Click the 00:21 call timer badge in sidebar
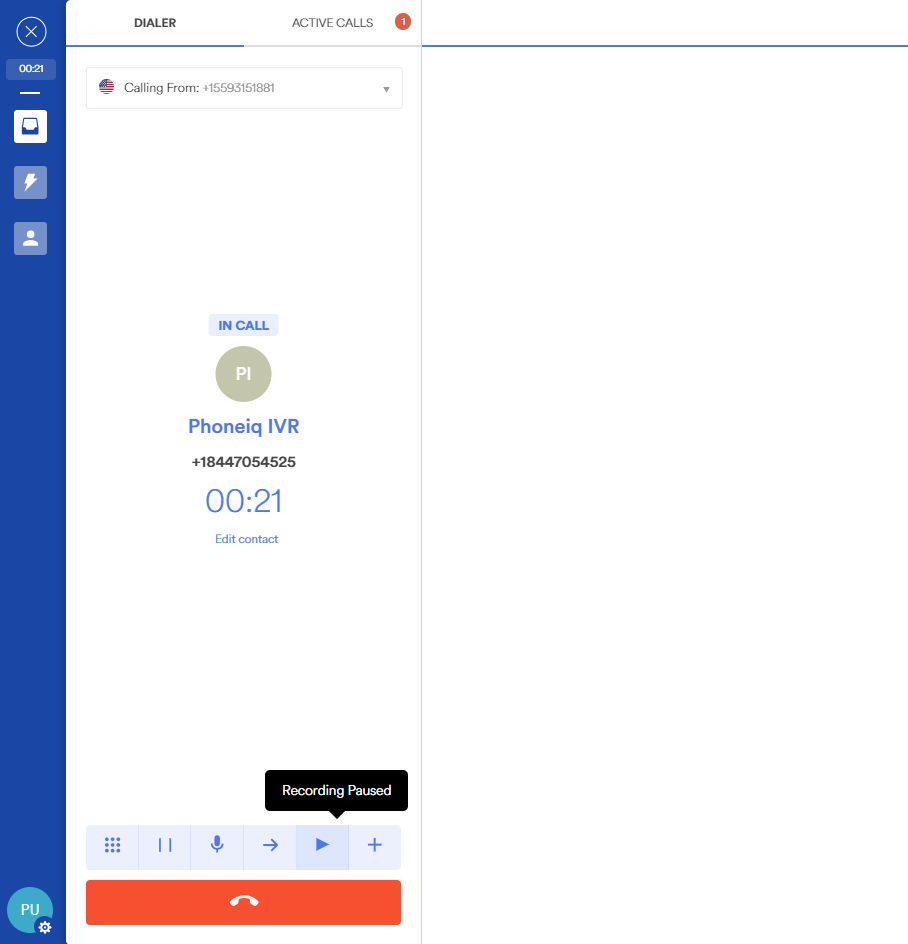Image resolution: width=908 pixels, height=944 pixels. coord(31,69)
